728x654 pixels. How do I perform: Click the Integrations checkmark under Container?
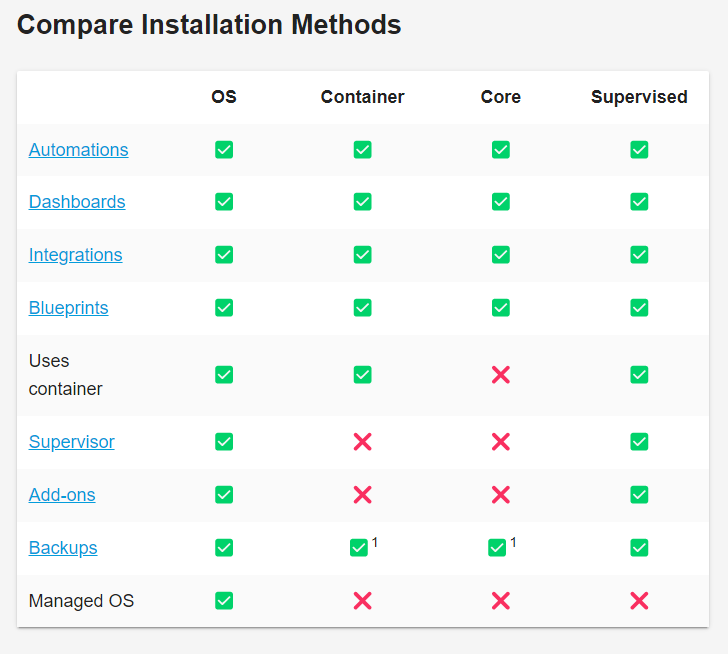pyautogui.click(x=363, y=255)
